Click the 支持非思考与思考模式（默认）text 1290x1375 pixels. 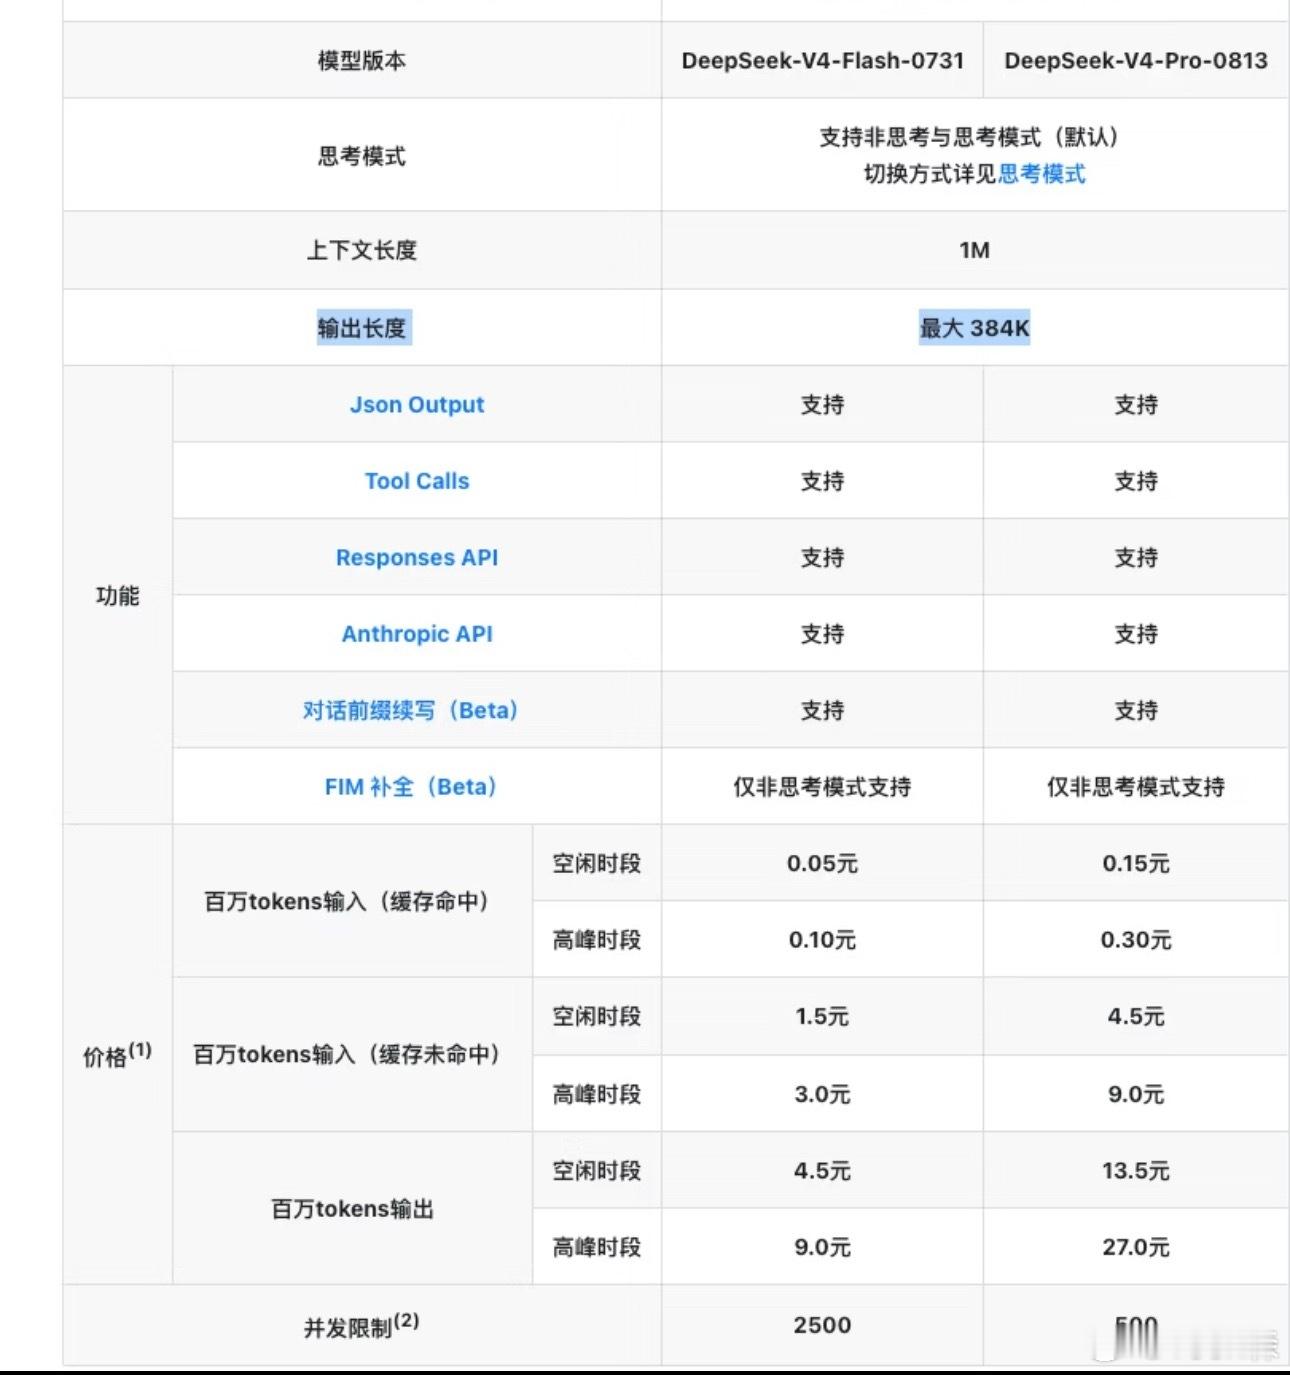pyautogui.click(x=969, y=137)
